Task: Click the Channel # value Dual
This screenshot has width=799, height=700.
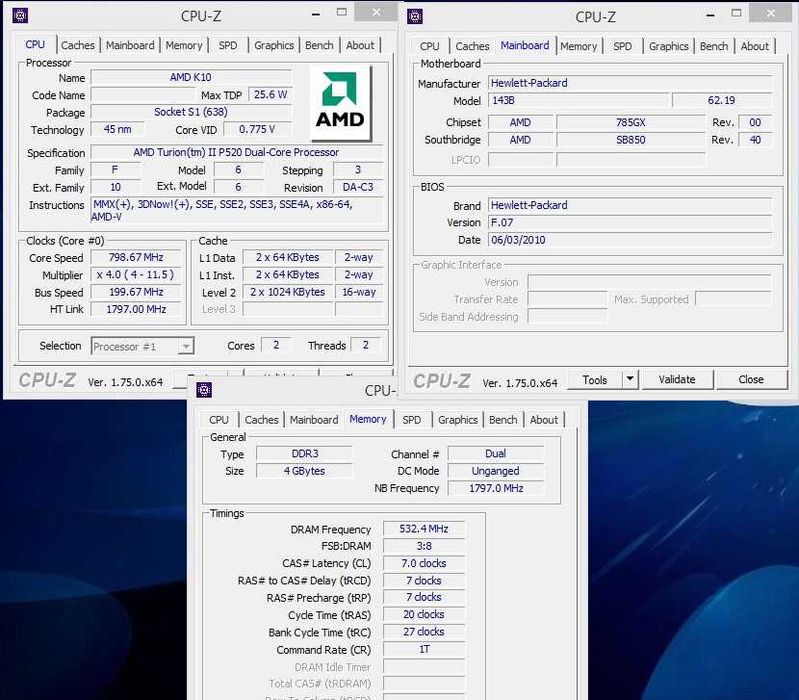Action: tap(496, 453)
